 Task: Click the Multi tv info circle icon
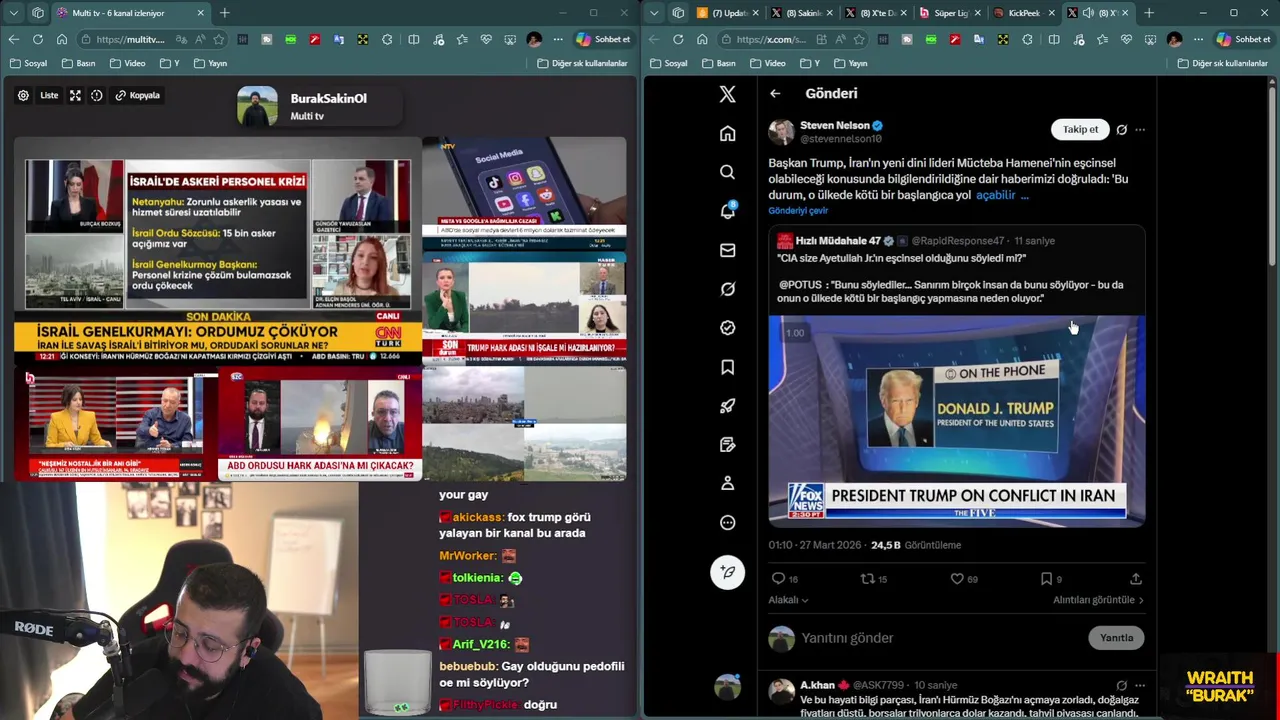pos(96,95)
